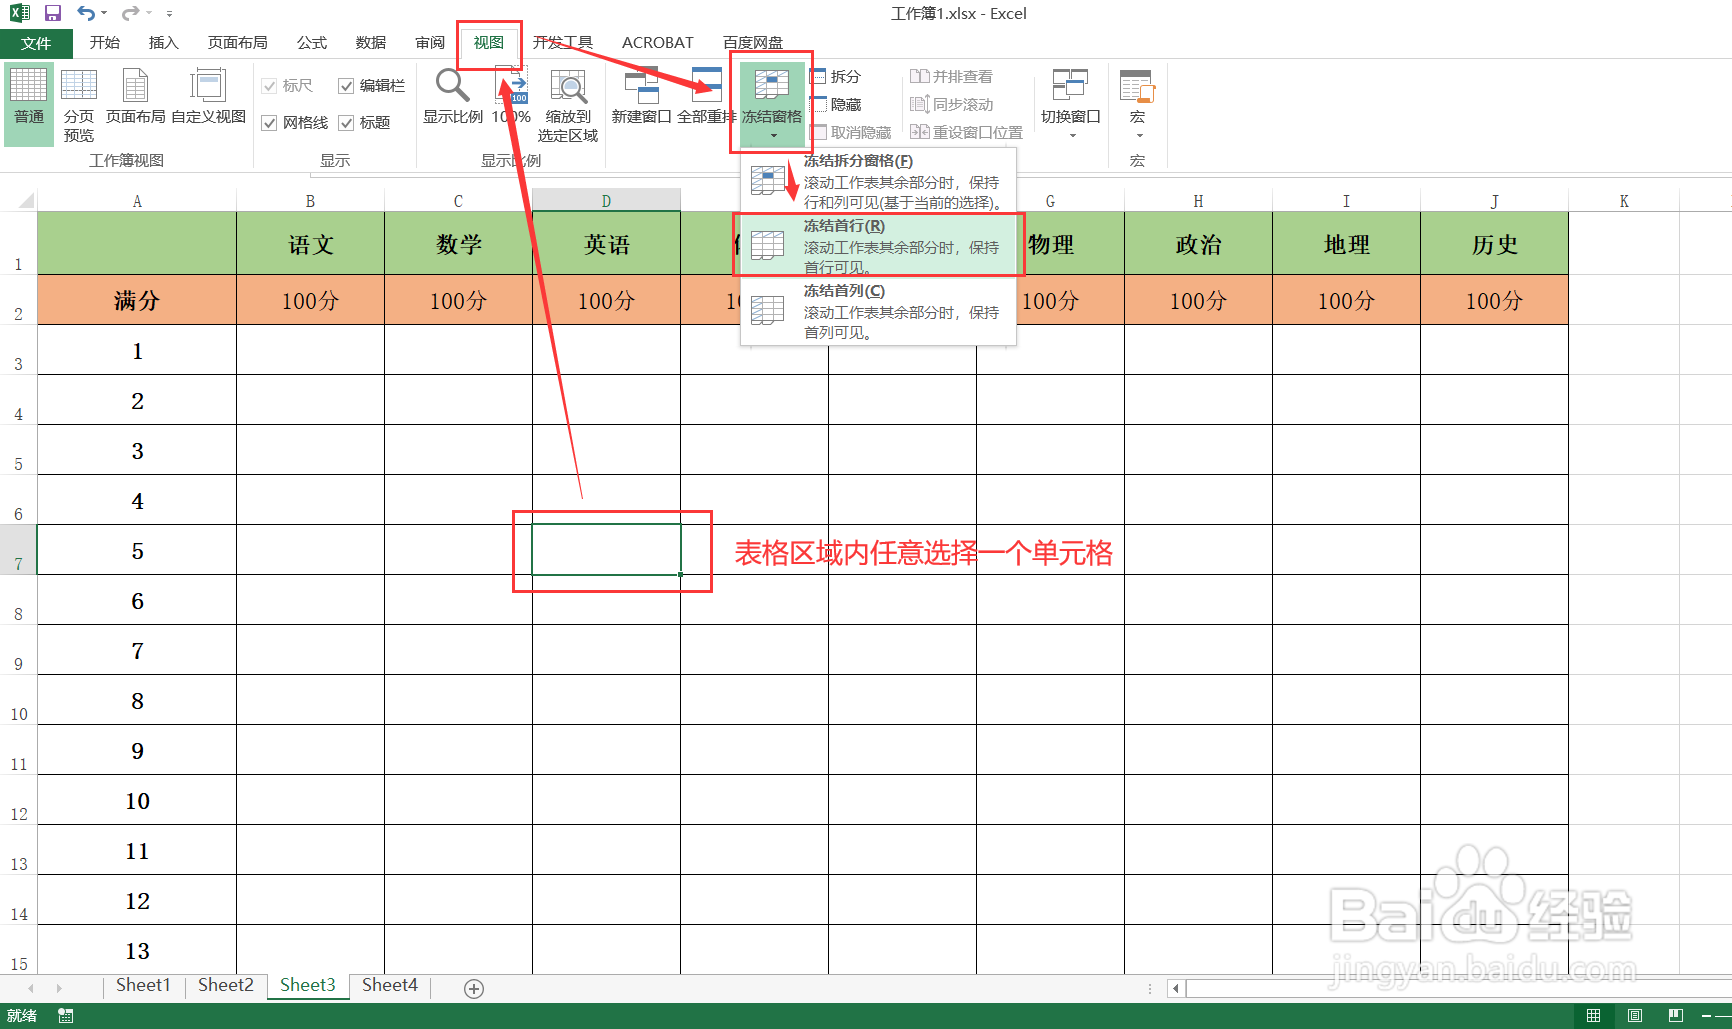This screenshot has width=1732, height=1029.
Task: Choose Freeze Top Row (冻结首行)
Action: point(878,246)
